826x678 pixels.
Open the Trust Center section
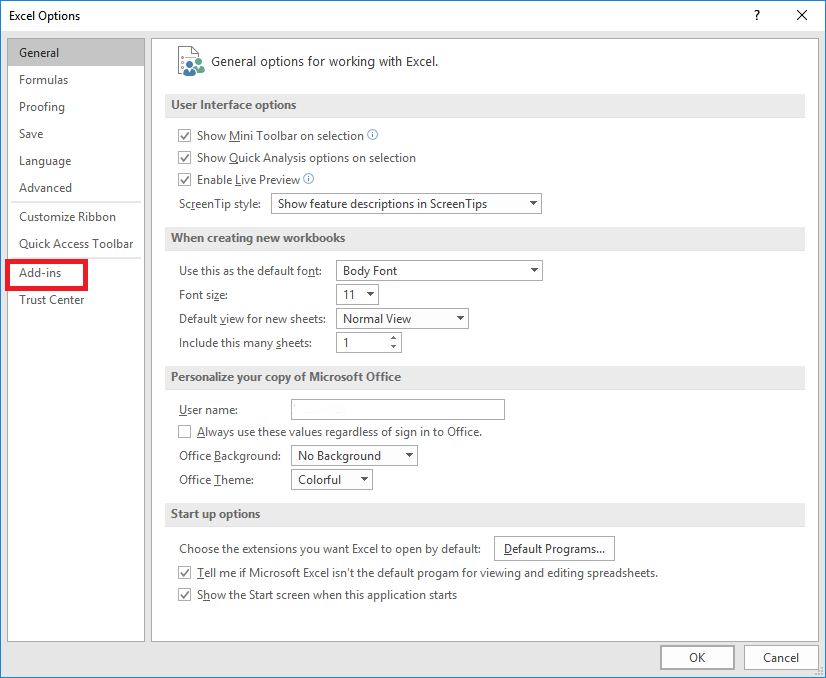pyautogui.click(x=50, y=299)
